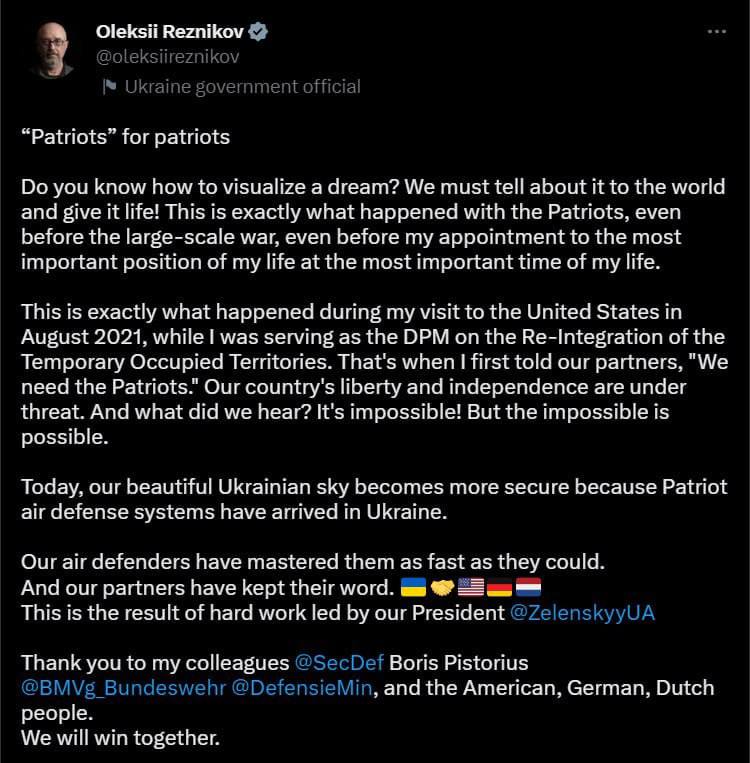Open the Oleksii Reznikov display name link

[x=170, y=32]
